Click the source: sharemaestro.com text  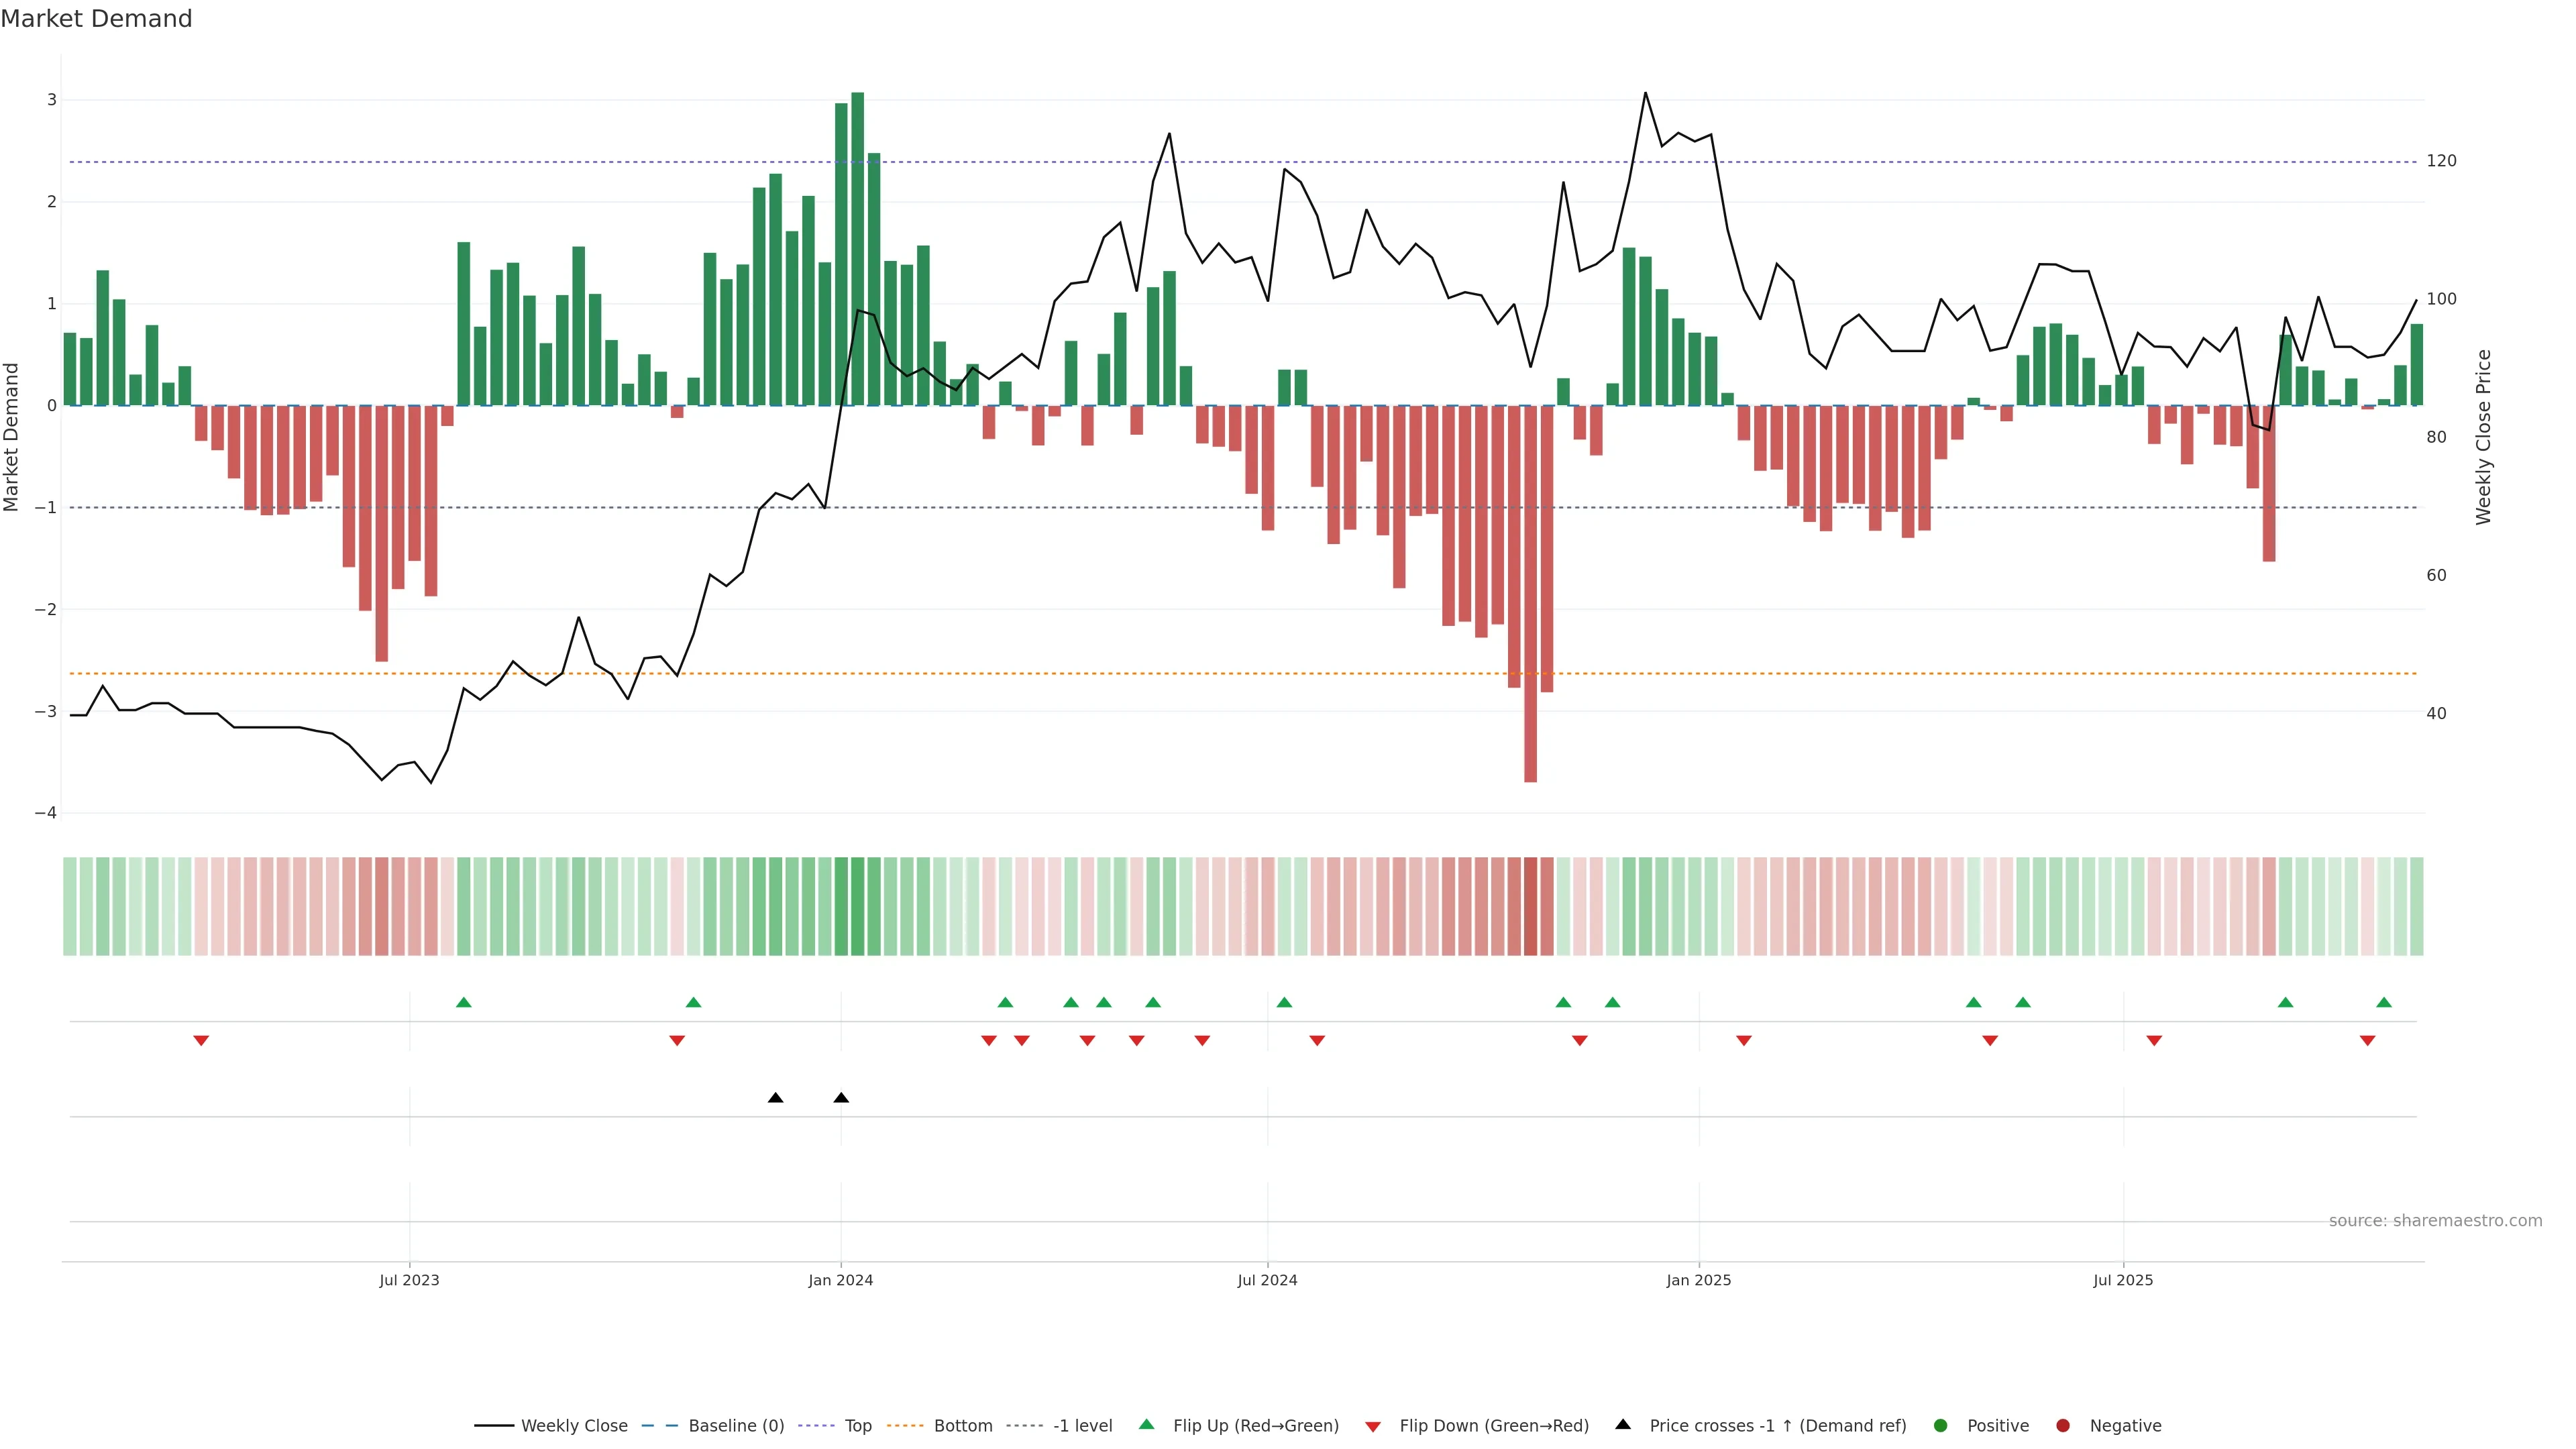[2435, 1221]
